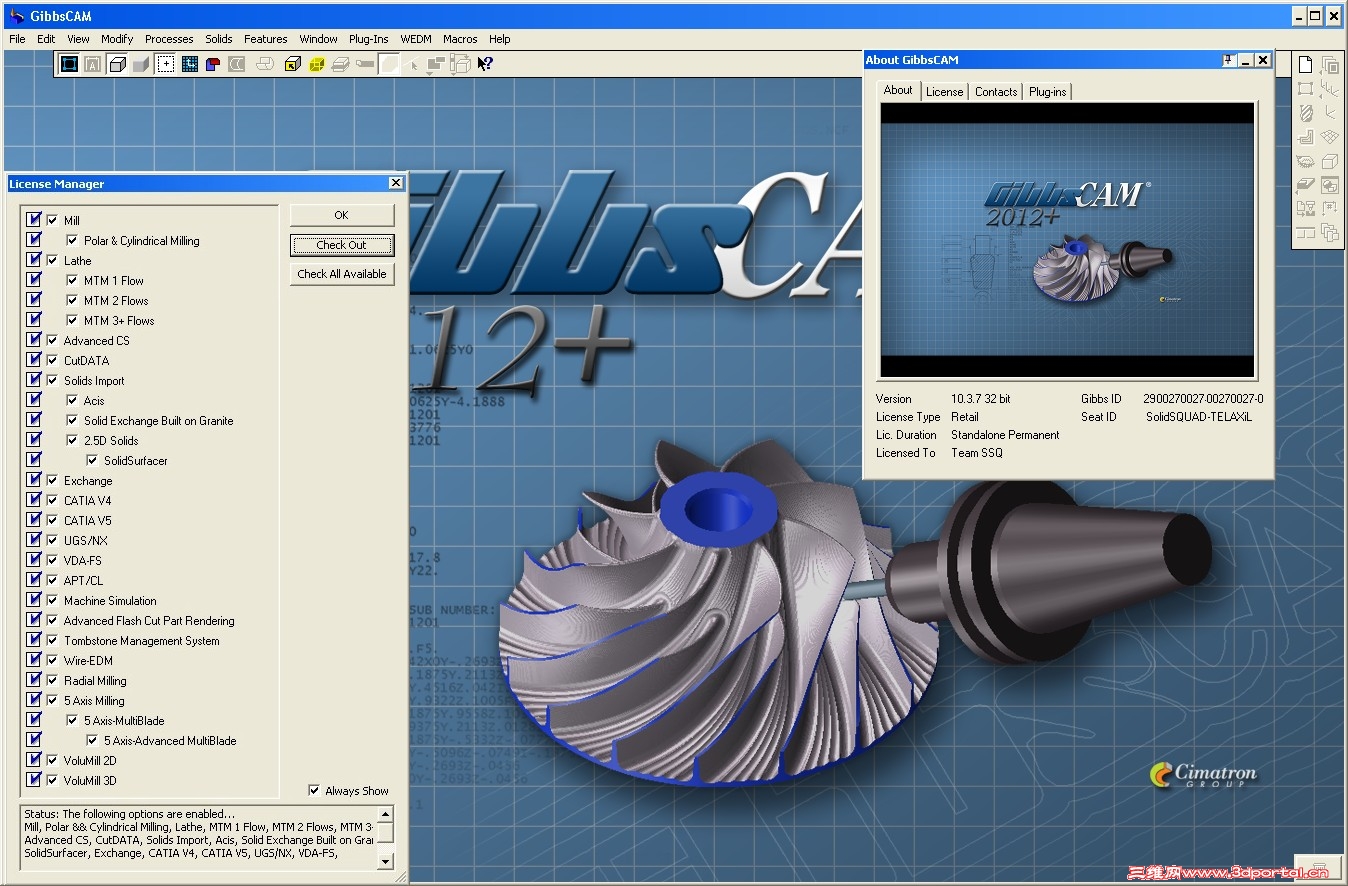Toggle VoluMill 3D checkbox
Viewport: 1348px width, 886px height.
(53, 780)
